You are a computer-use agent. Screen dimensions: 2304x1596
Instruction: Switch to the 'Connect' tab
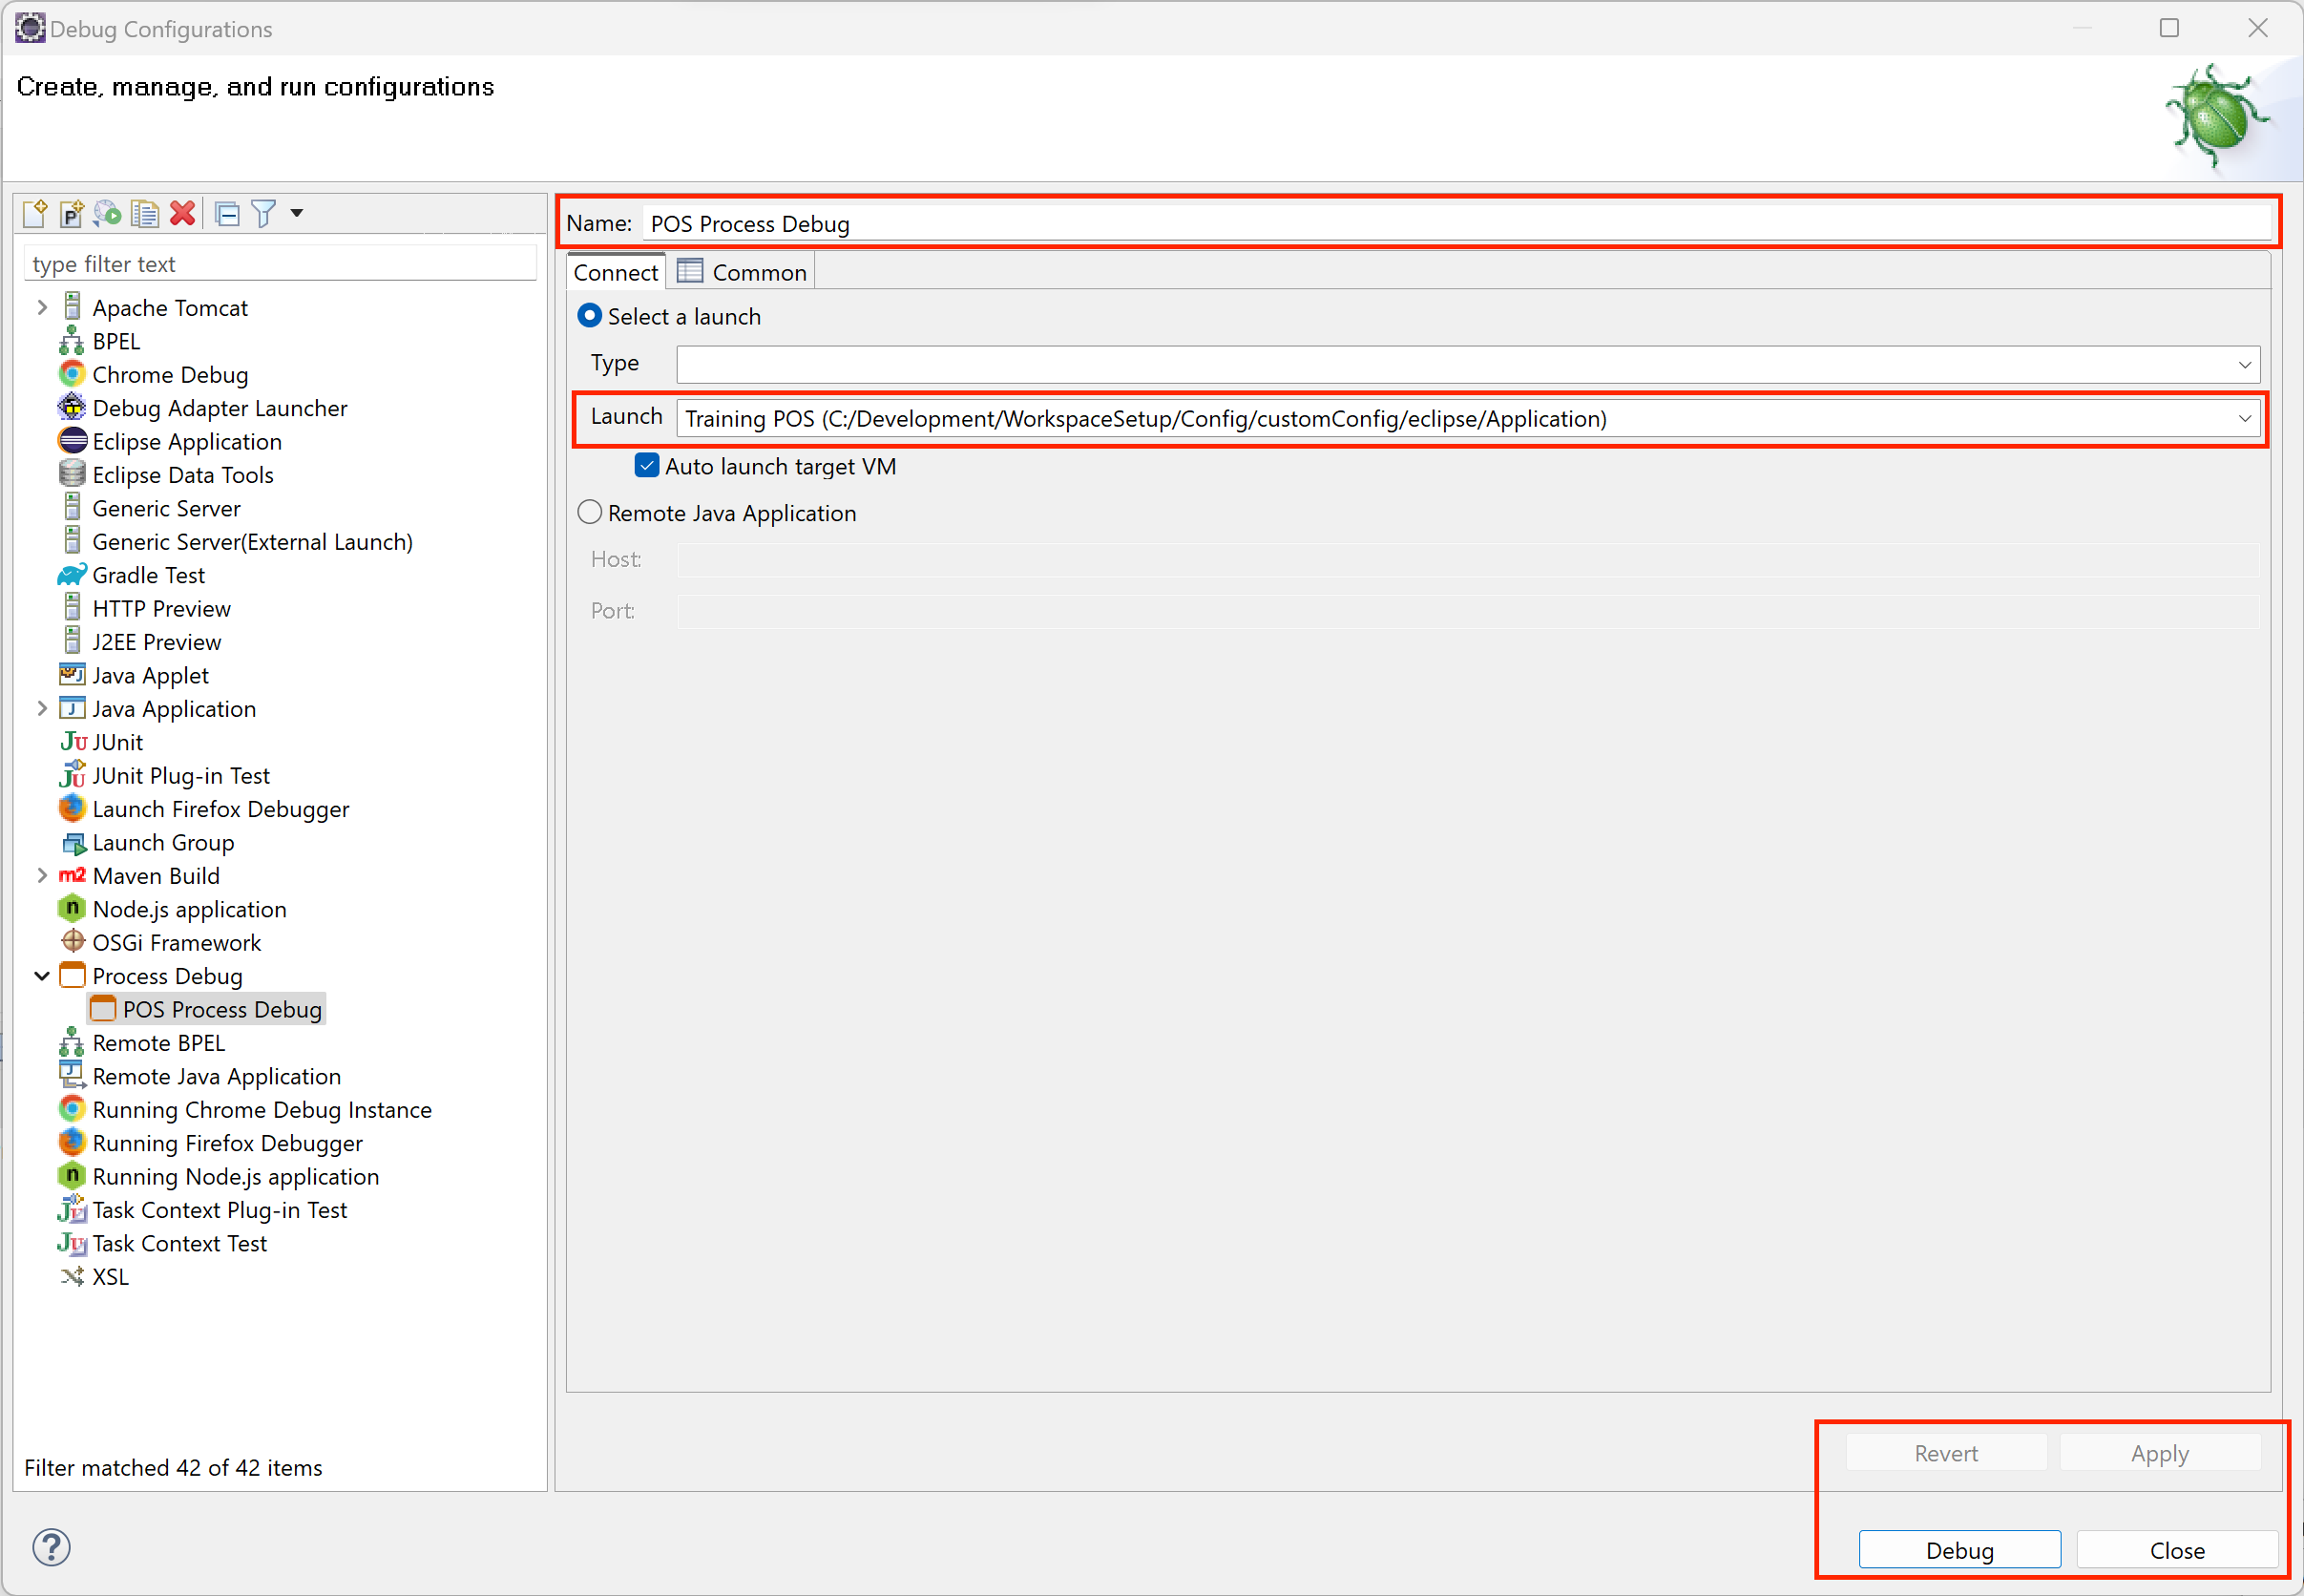click(x=617, y=271)
